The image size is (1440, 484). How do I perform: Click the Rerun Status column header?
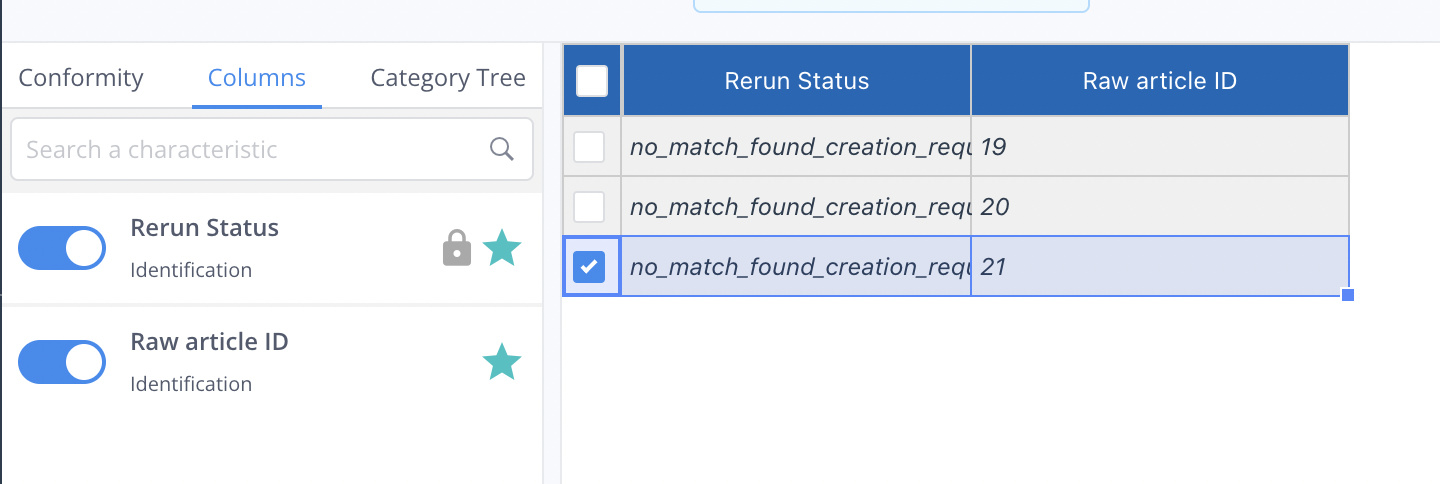coord(797,80)
